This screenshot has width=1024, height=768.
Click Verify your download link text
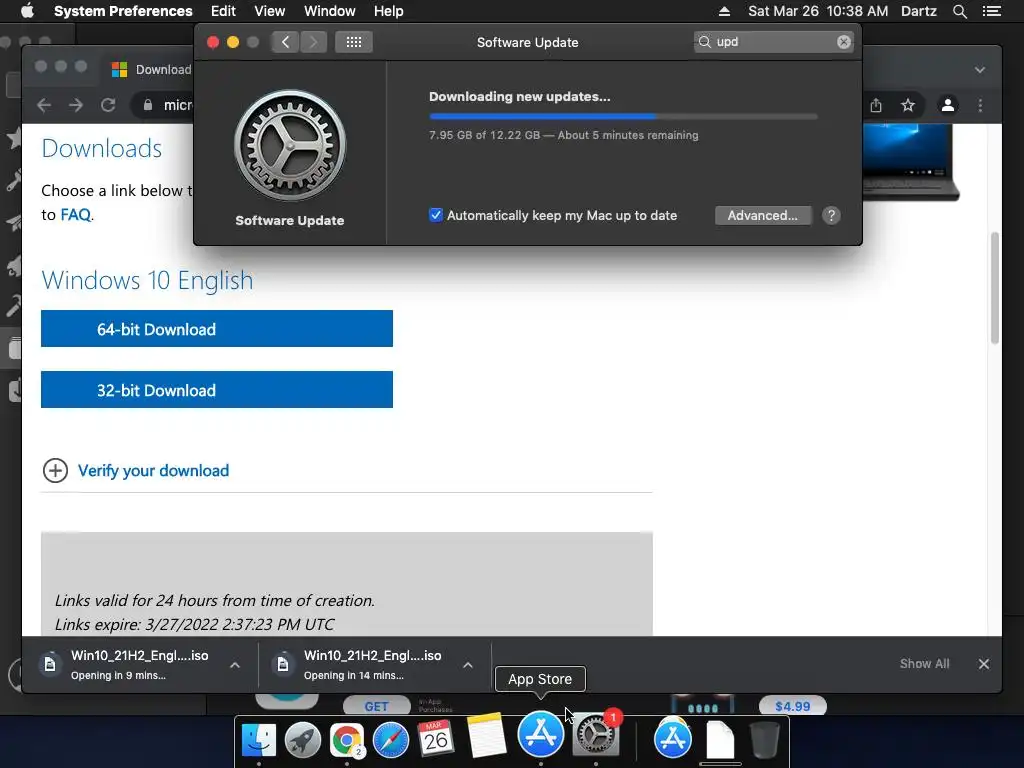point(153,471)
